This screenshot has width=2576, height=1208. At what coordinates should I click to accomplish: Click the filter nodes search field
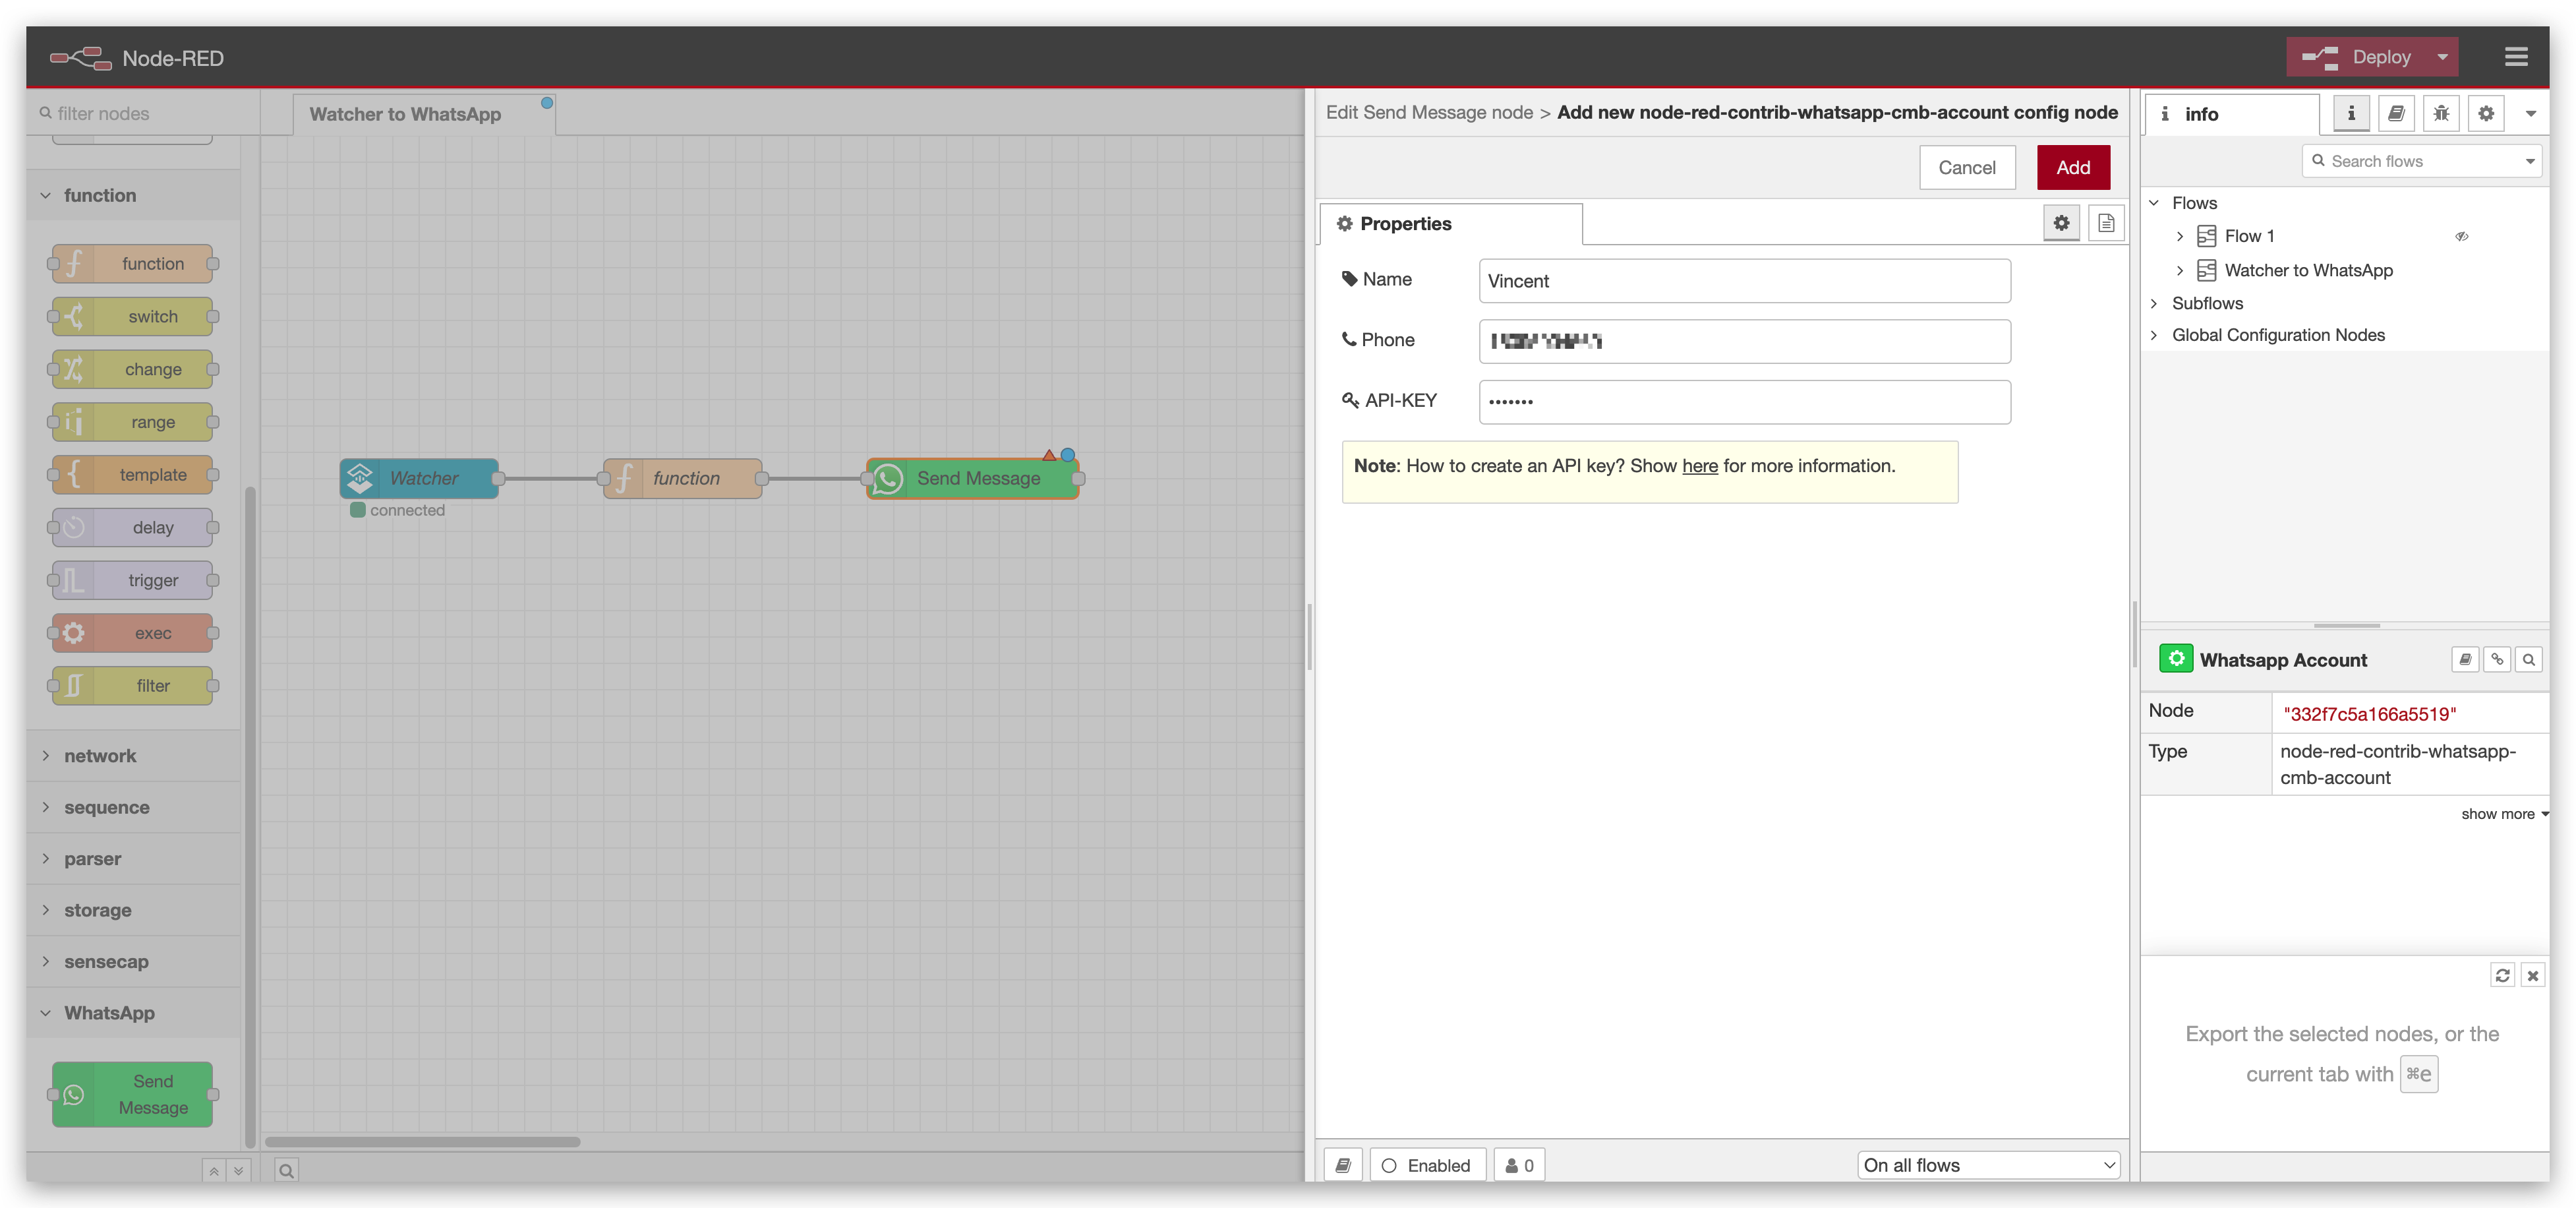(x=143, y=113)
